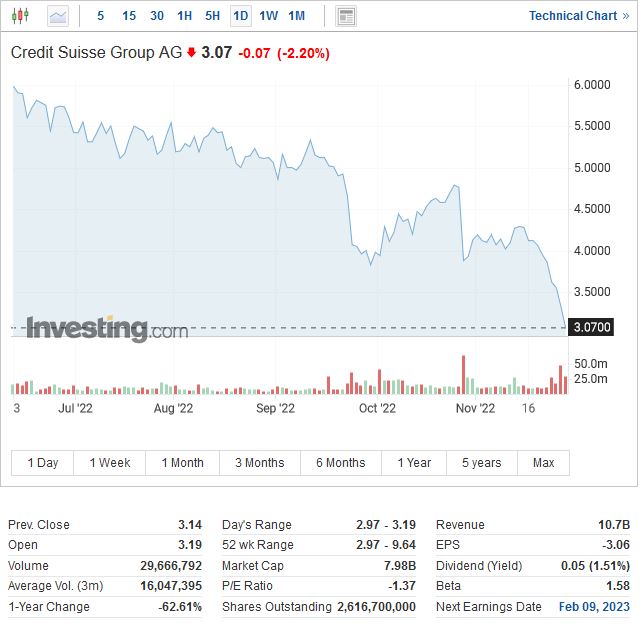Select the 3 Months range tab
This screenshot has height=625, width=642.
click(260, 463)
